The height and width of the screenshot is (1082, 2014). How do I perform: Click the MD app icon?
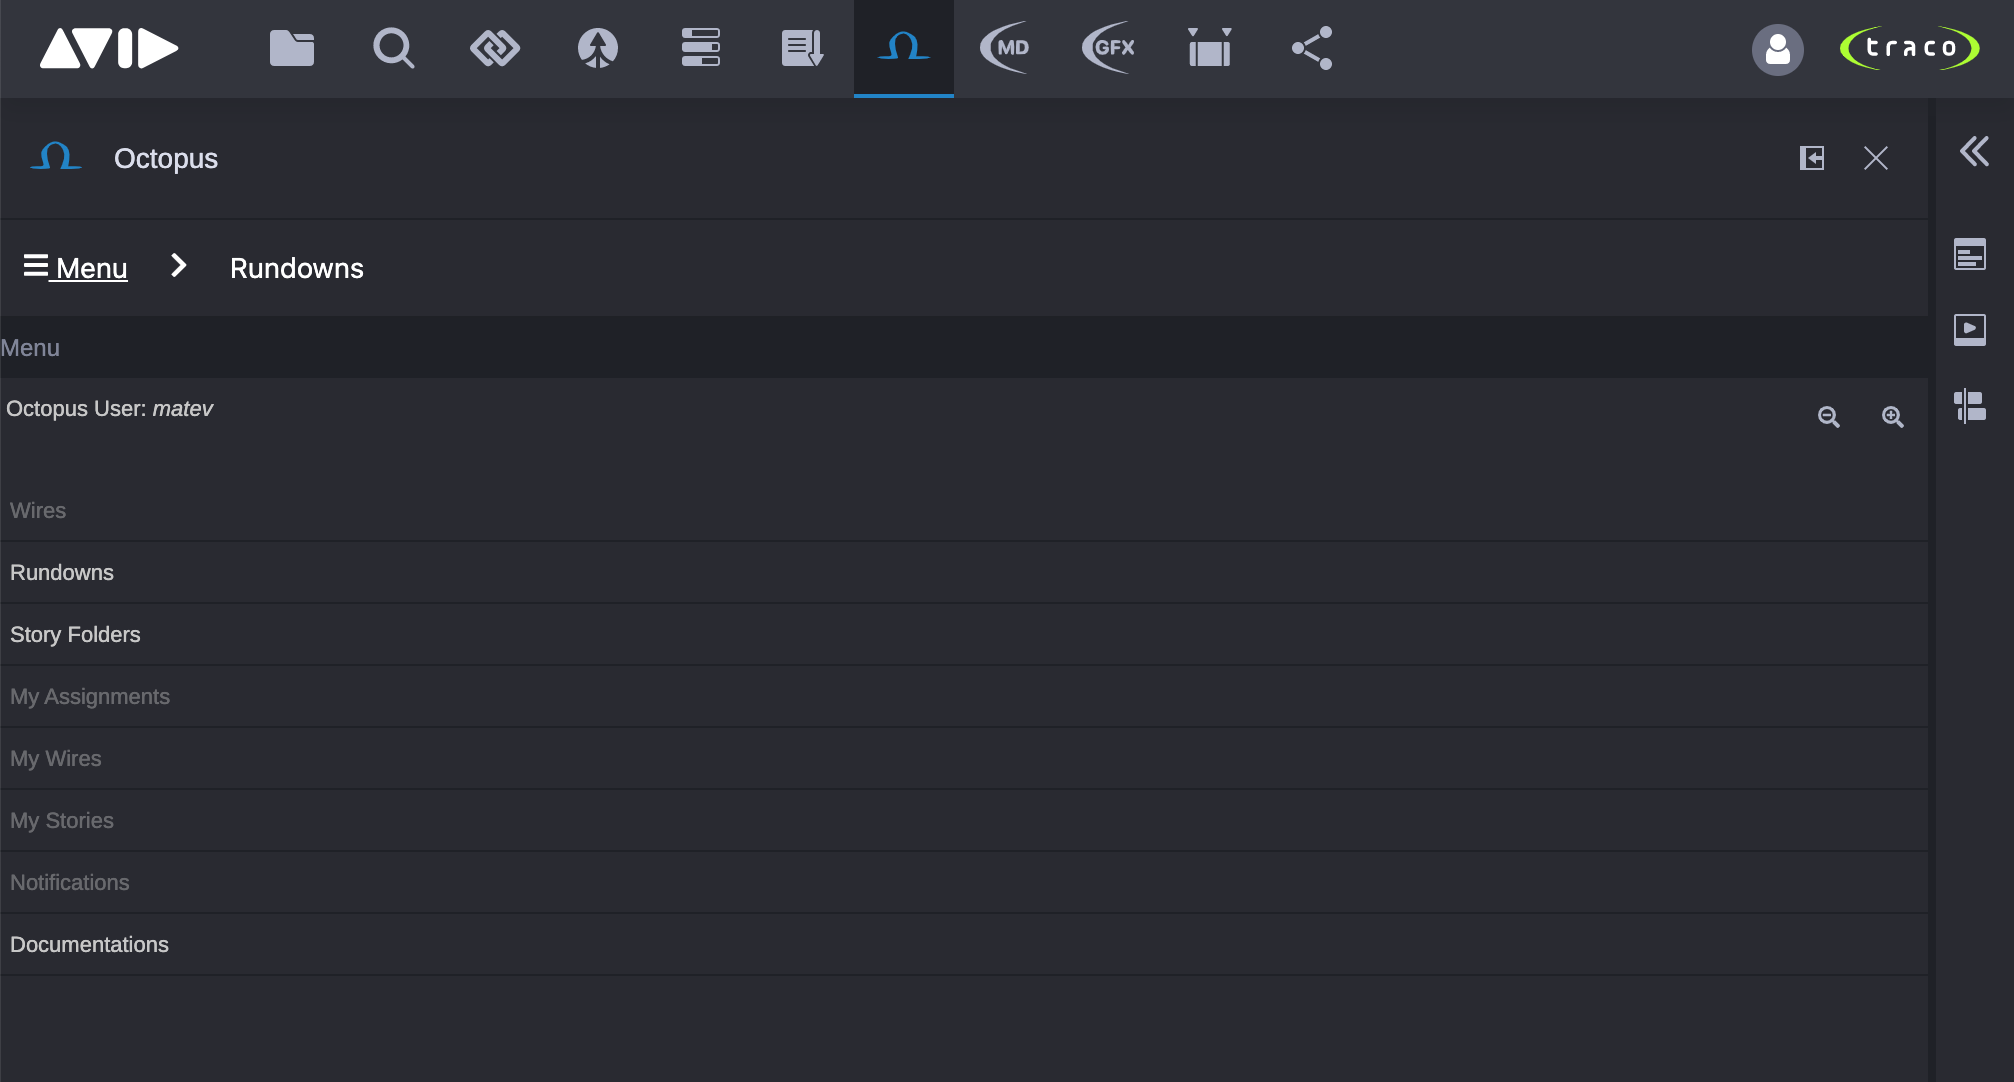pyautogui.click(x=1005, y=48)
